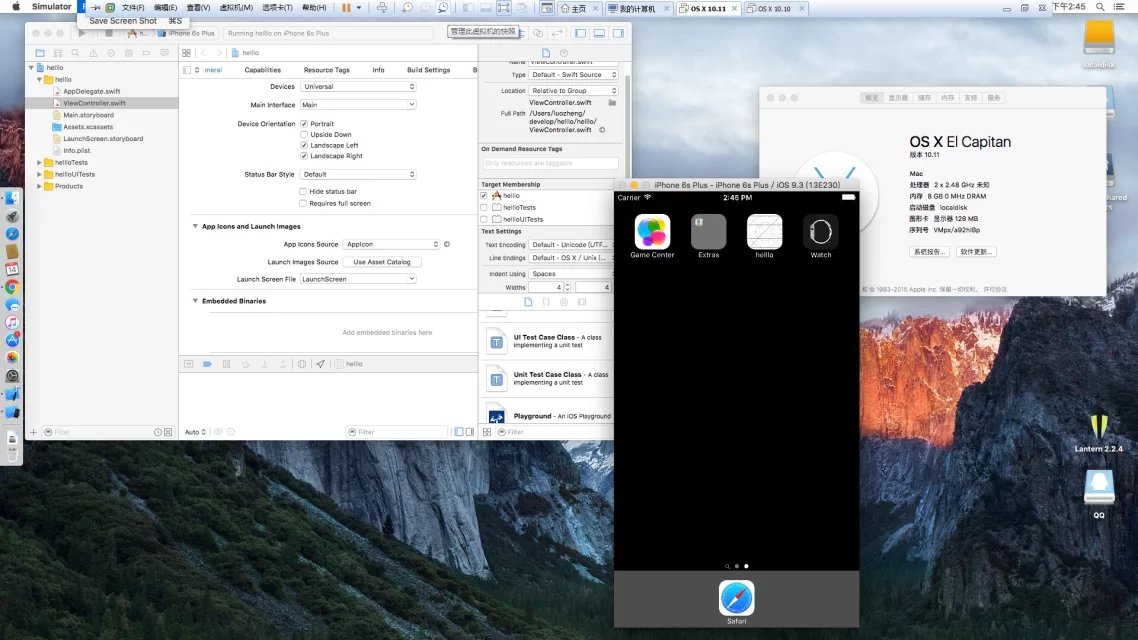Toggle the Landscape Right checkbox
Screen dimensions: 1138x640
304,156
